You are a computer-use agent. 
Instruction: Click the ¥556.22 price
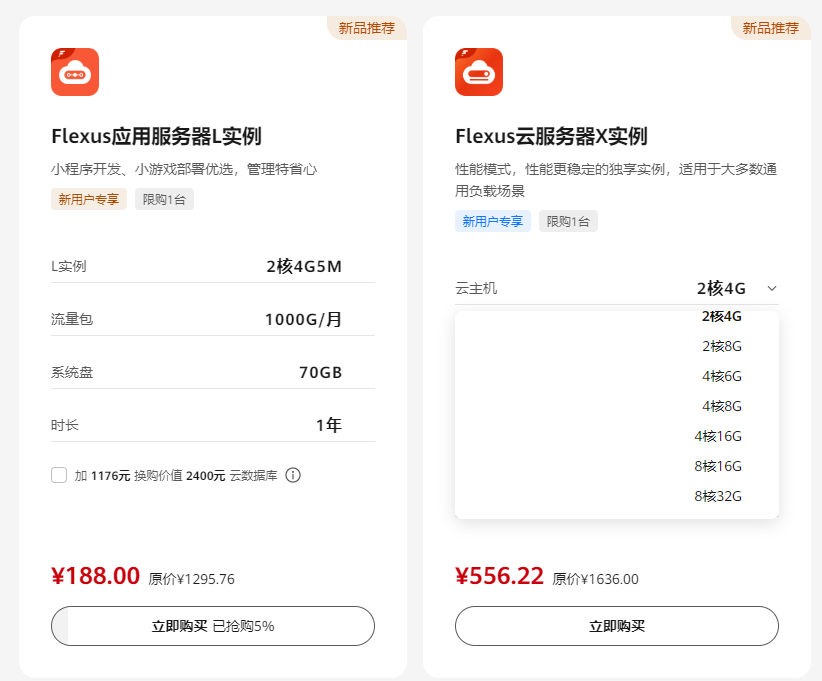499,576
